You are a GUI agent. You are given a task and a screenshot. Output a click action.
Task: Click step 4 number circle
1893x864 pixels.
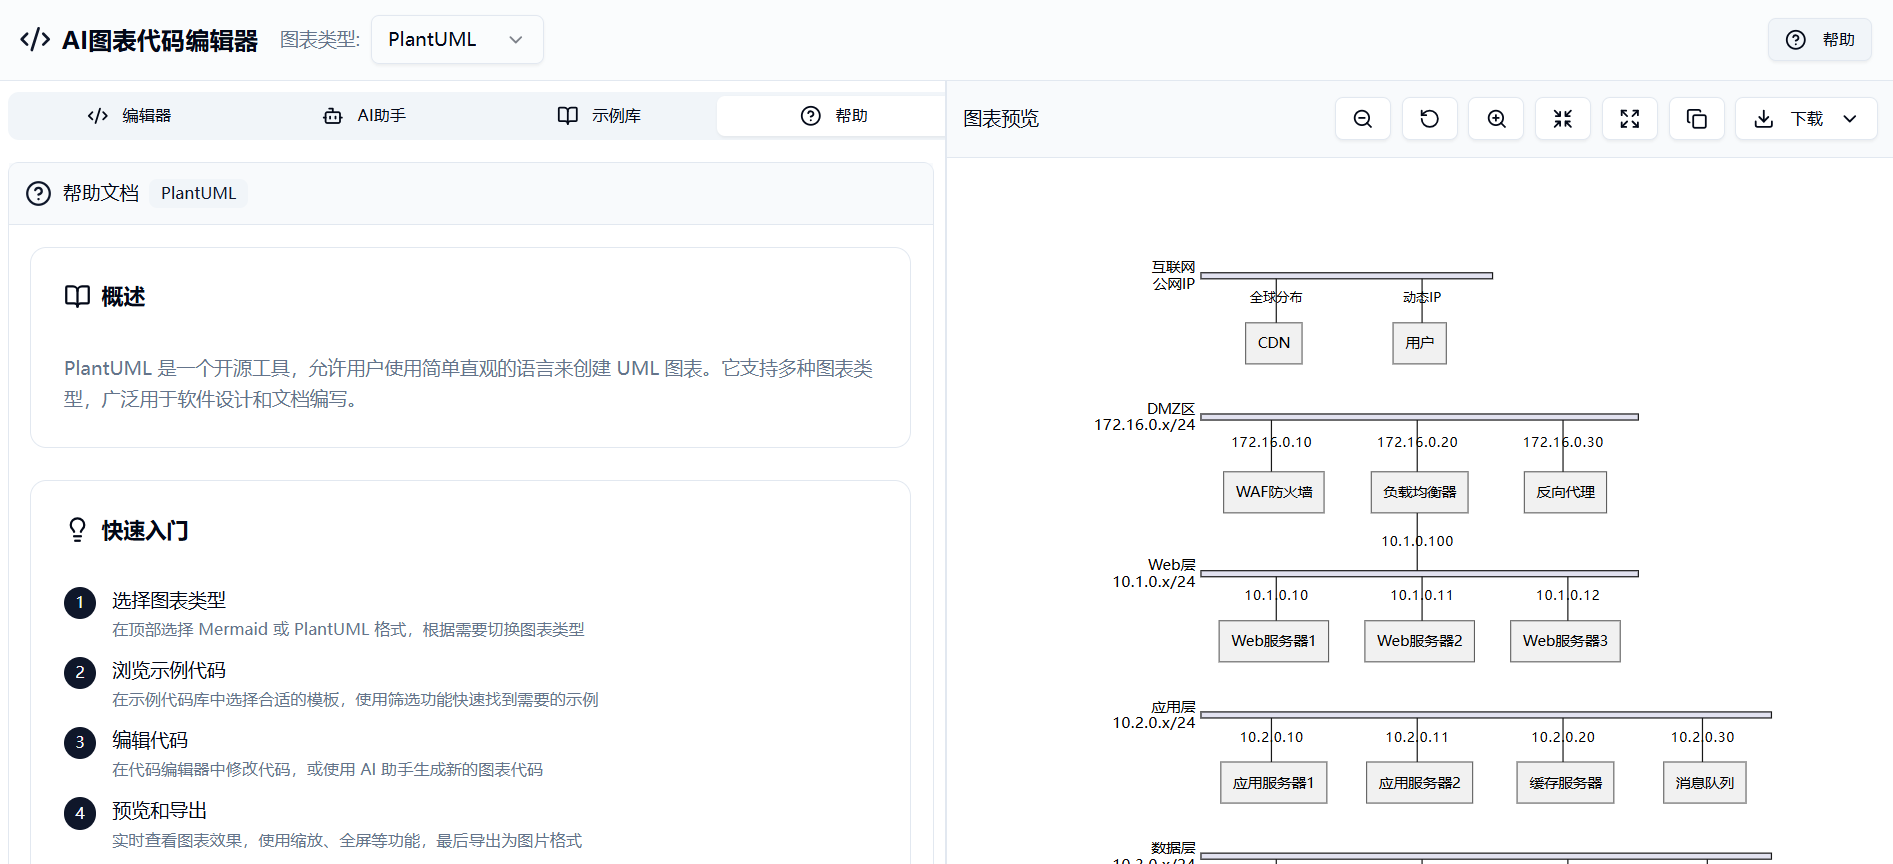pyautogui.click(x=80, y=814)
